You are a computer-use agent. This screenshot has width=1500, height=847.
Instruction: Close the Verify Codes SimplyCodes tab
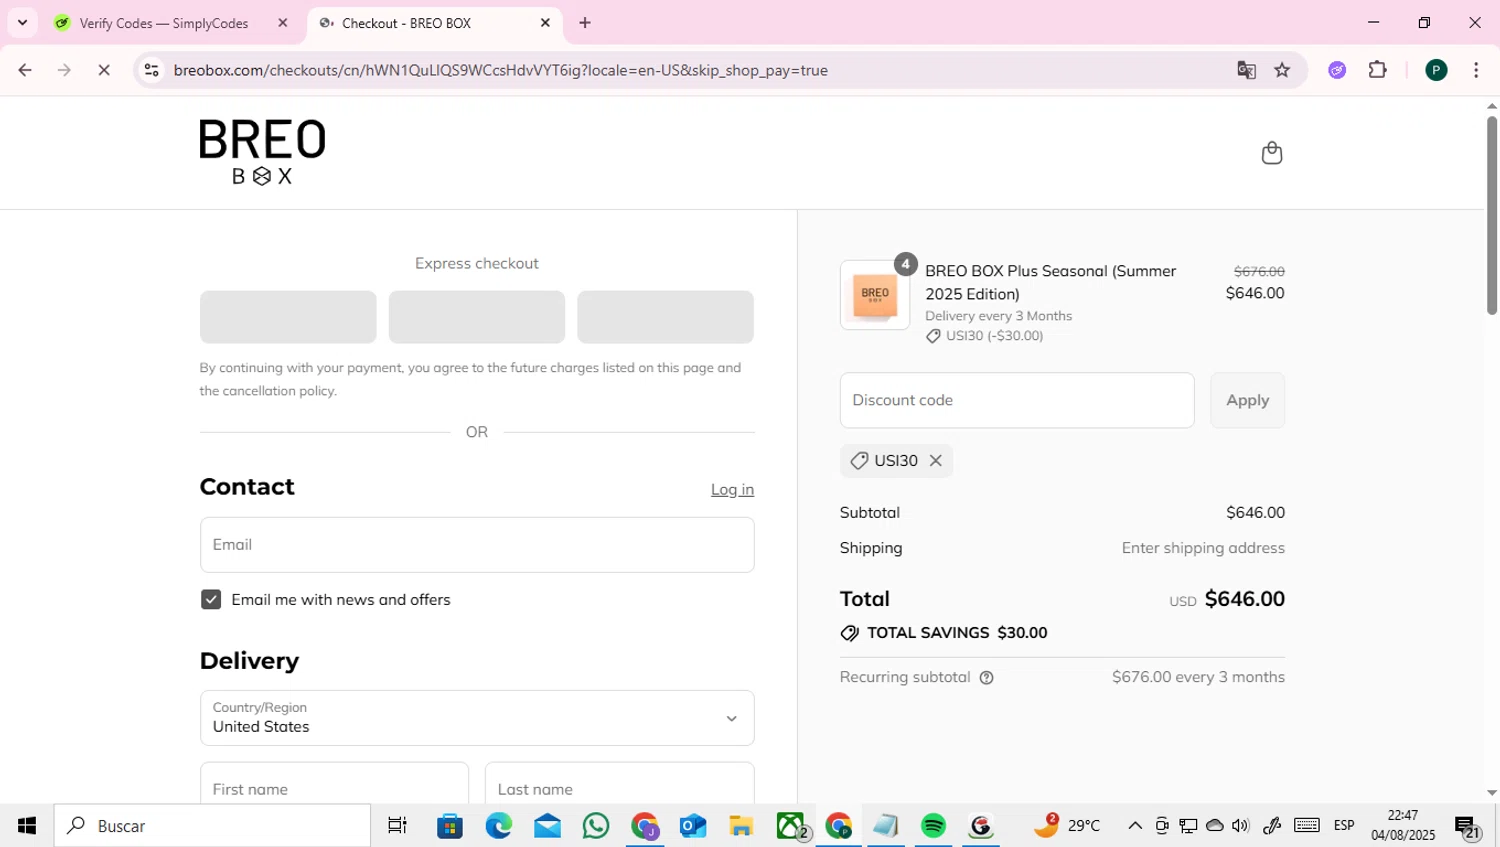click(283, 22)
